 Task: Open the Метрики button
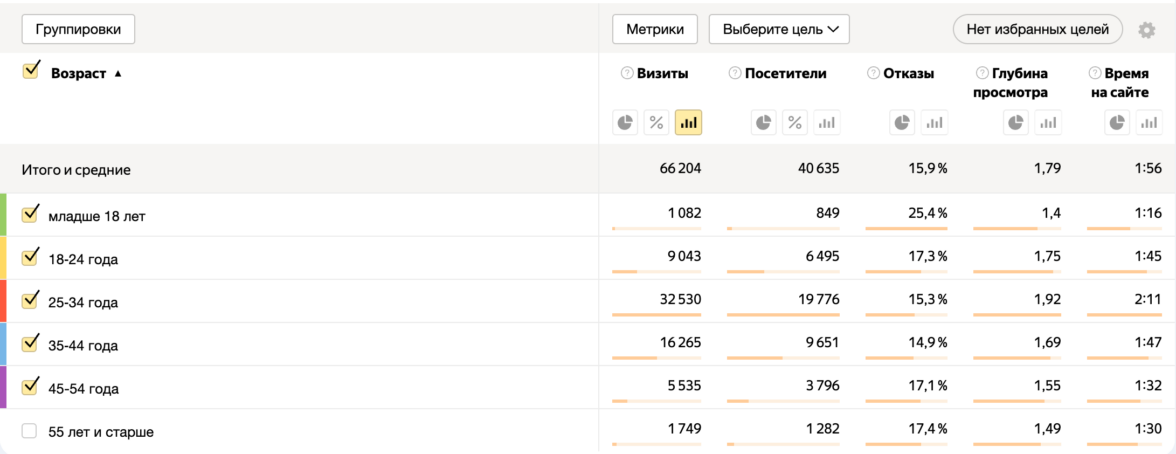[x=655, y=30]
